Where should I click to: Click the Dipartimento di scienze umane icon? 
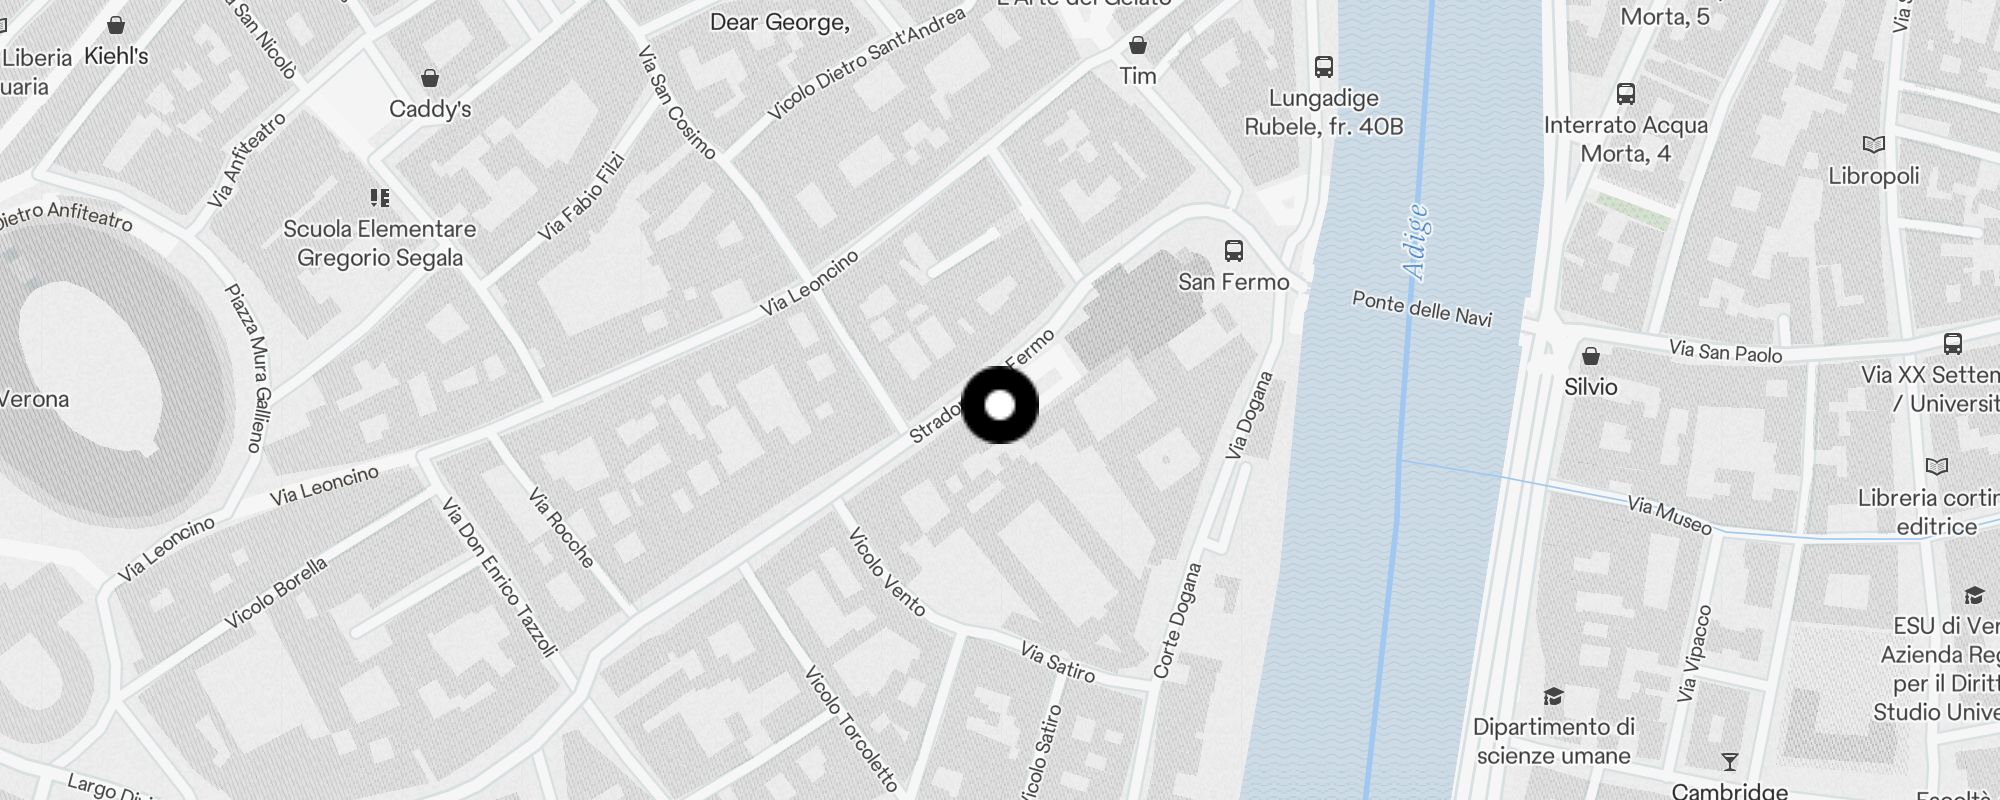coord(1553,696)
